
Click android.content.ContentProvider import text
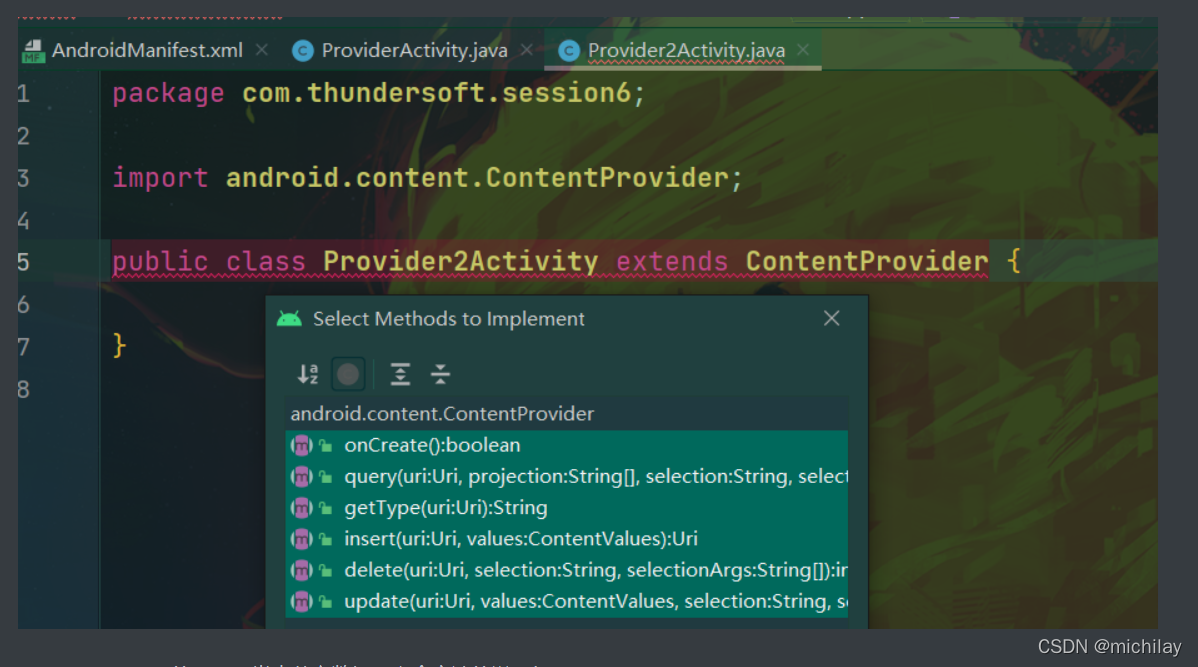click(x=478, y=178)
